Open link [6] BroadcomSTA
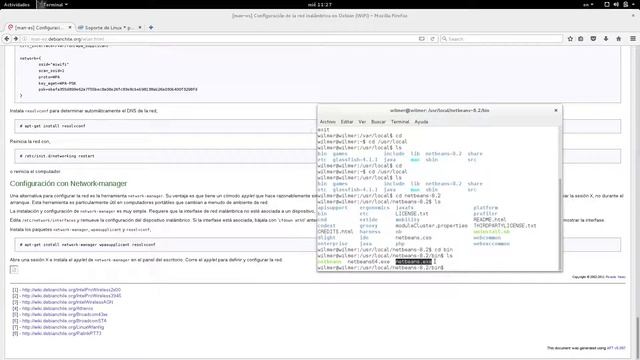The width and height of the screenshot is (640, 360). click(x=64, y=321)
